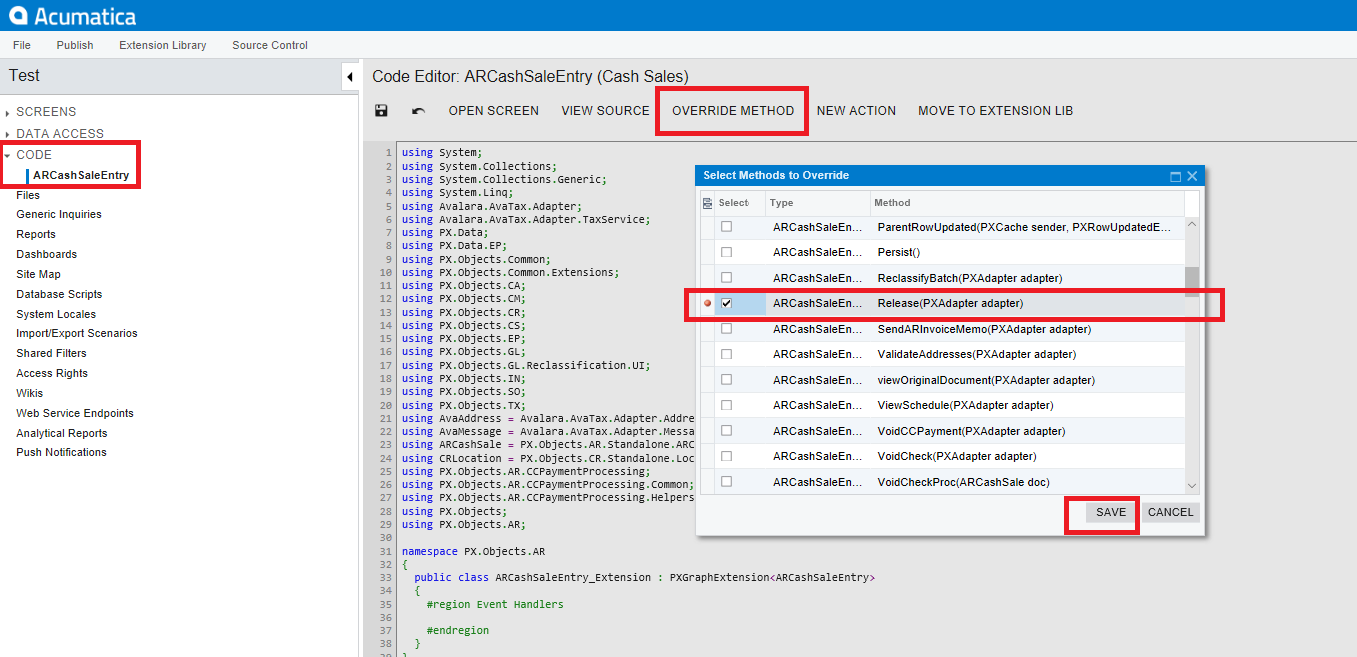Check the VoidCCPayment method checkbox
1357x657 pixels.
[x=726, y=431]
